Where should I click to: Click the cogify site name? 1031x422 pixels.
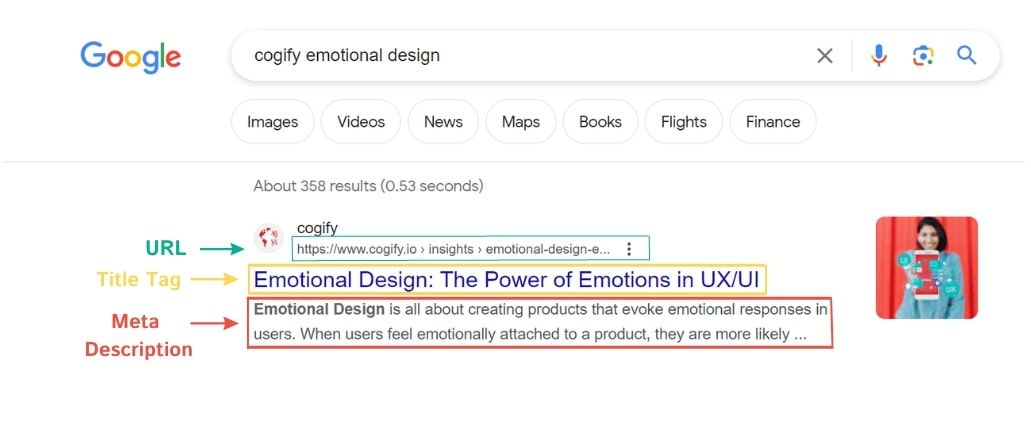click(318, 228)
